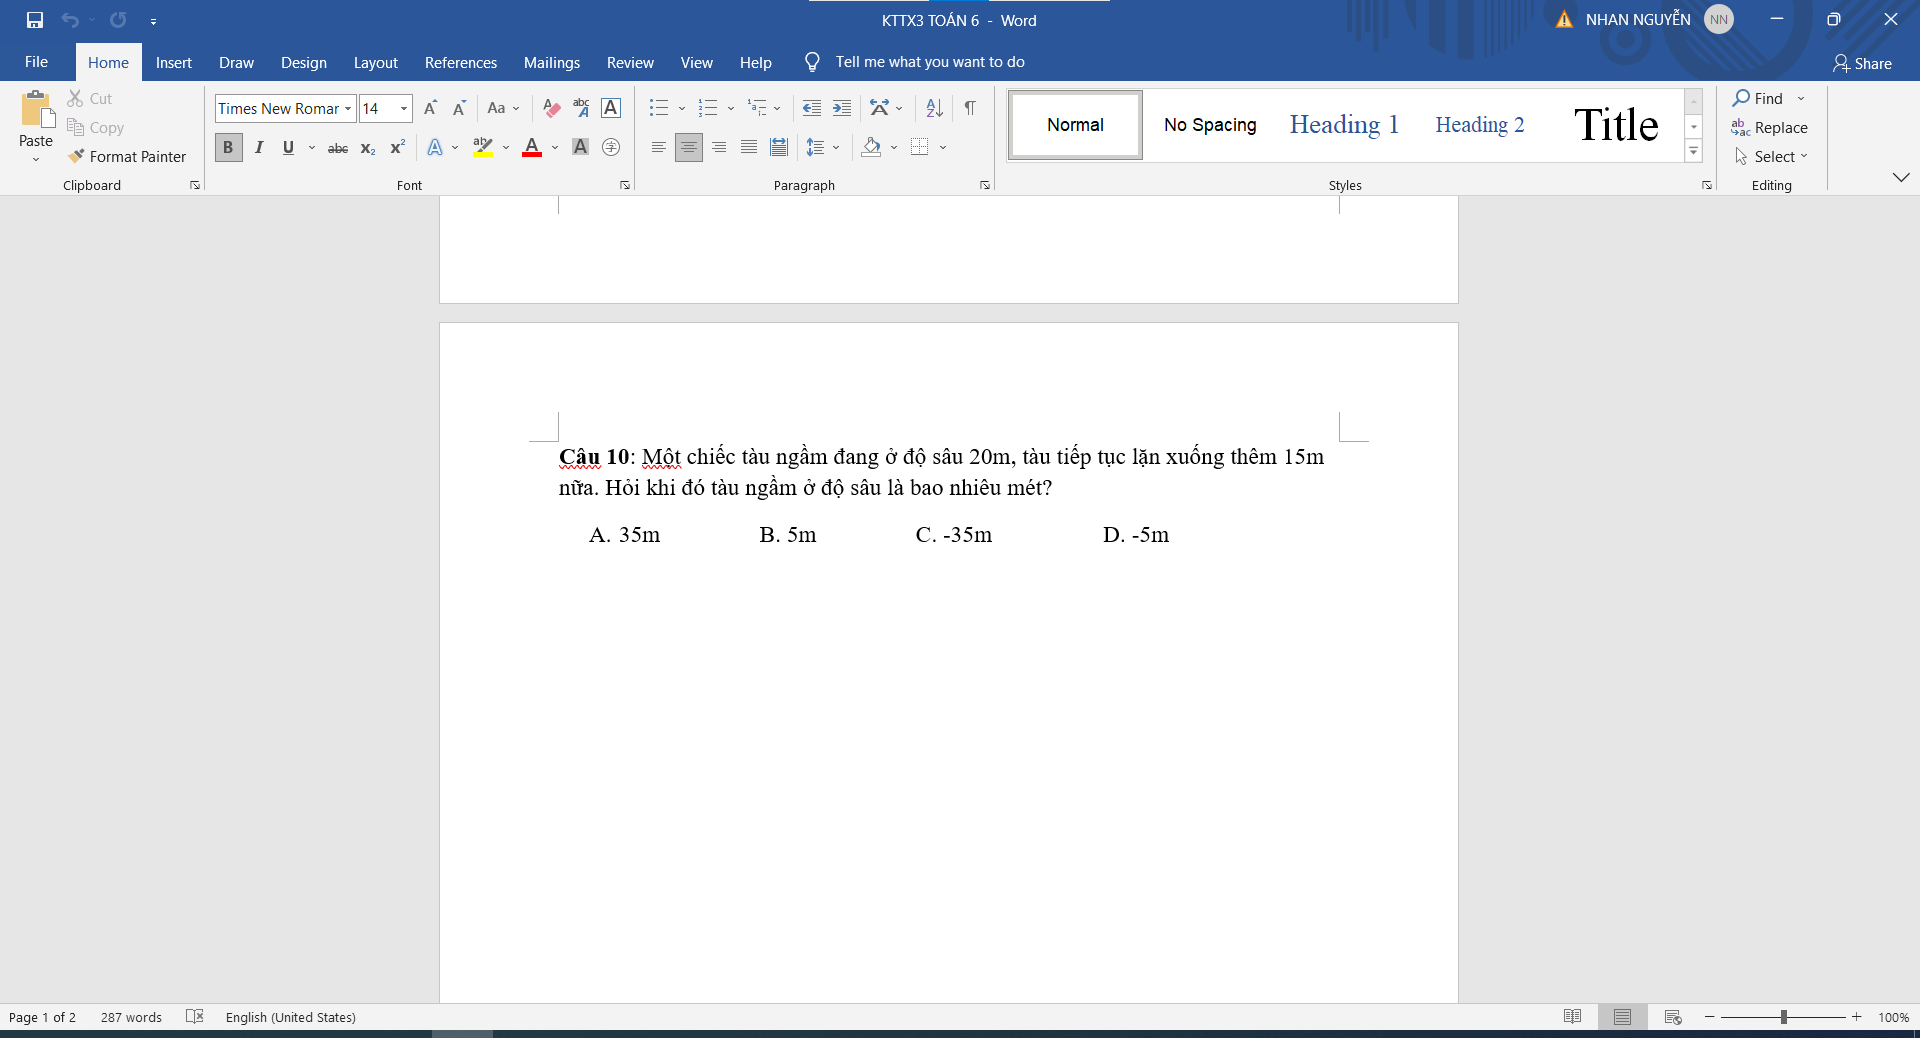The width and height of the screenshot is (1920, 1038).
Task: Switch to Design tab
Action: coord(303,62)
